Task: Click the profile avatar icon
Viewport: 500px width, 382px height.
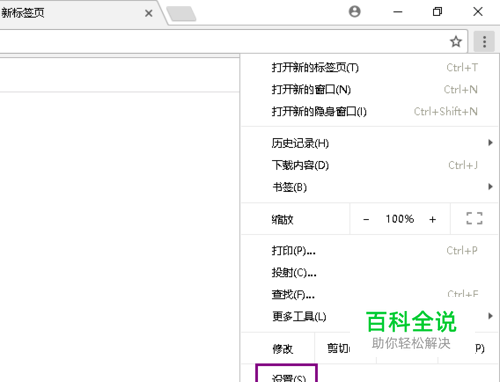Action: coord(354,12)
